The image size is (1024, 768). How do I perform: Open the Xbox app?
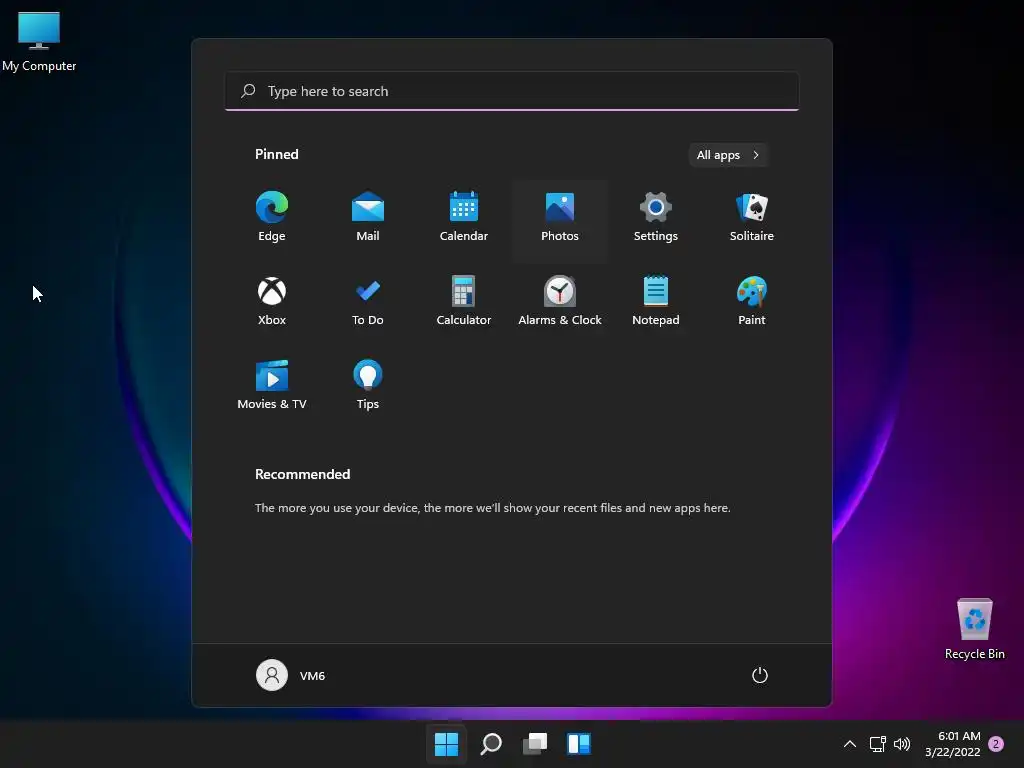pos(272,302)
